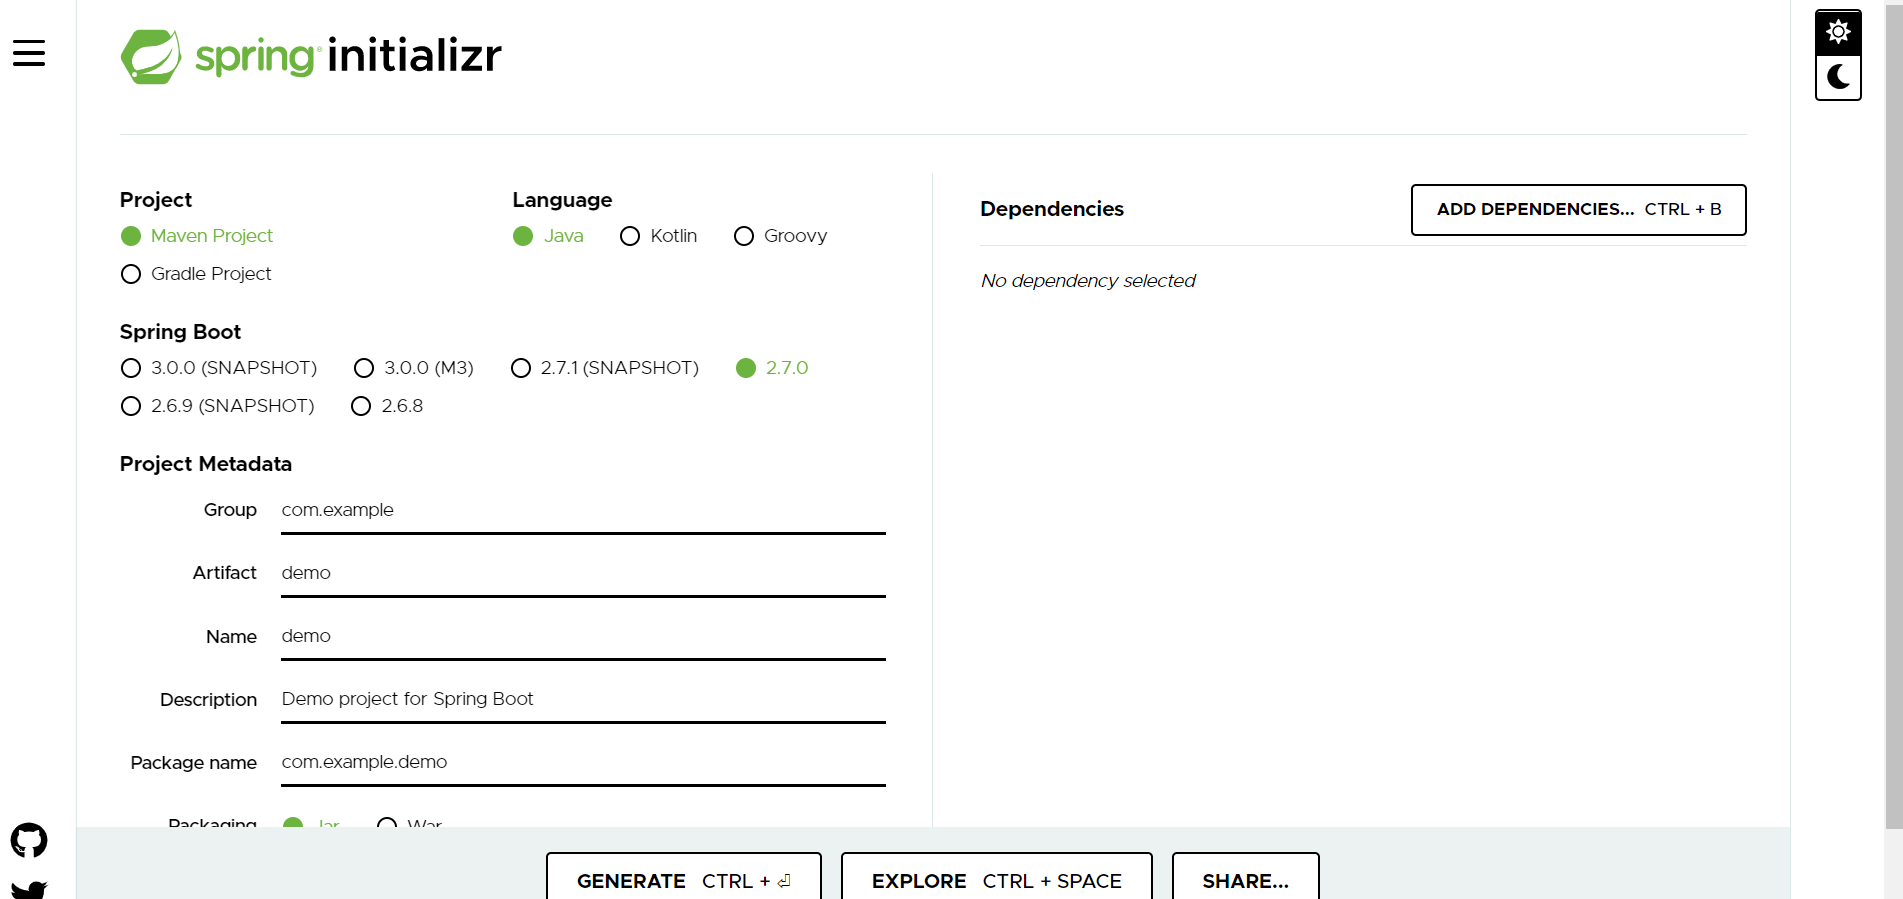Select Spring Boot 3.0.0 (SNAPSHOT)
This screenshot has height=899, width=1903.
click(219, 368)
